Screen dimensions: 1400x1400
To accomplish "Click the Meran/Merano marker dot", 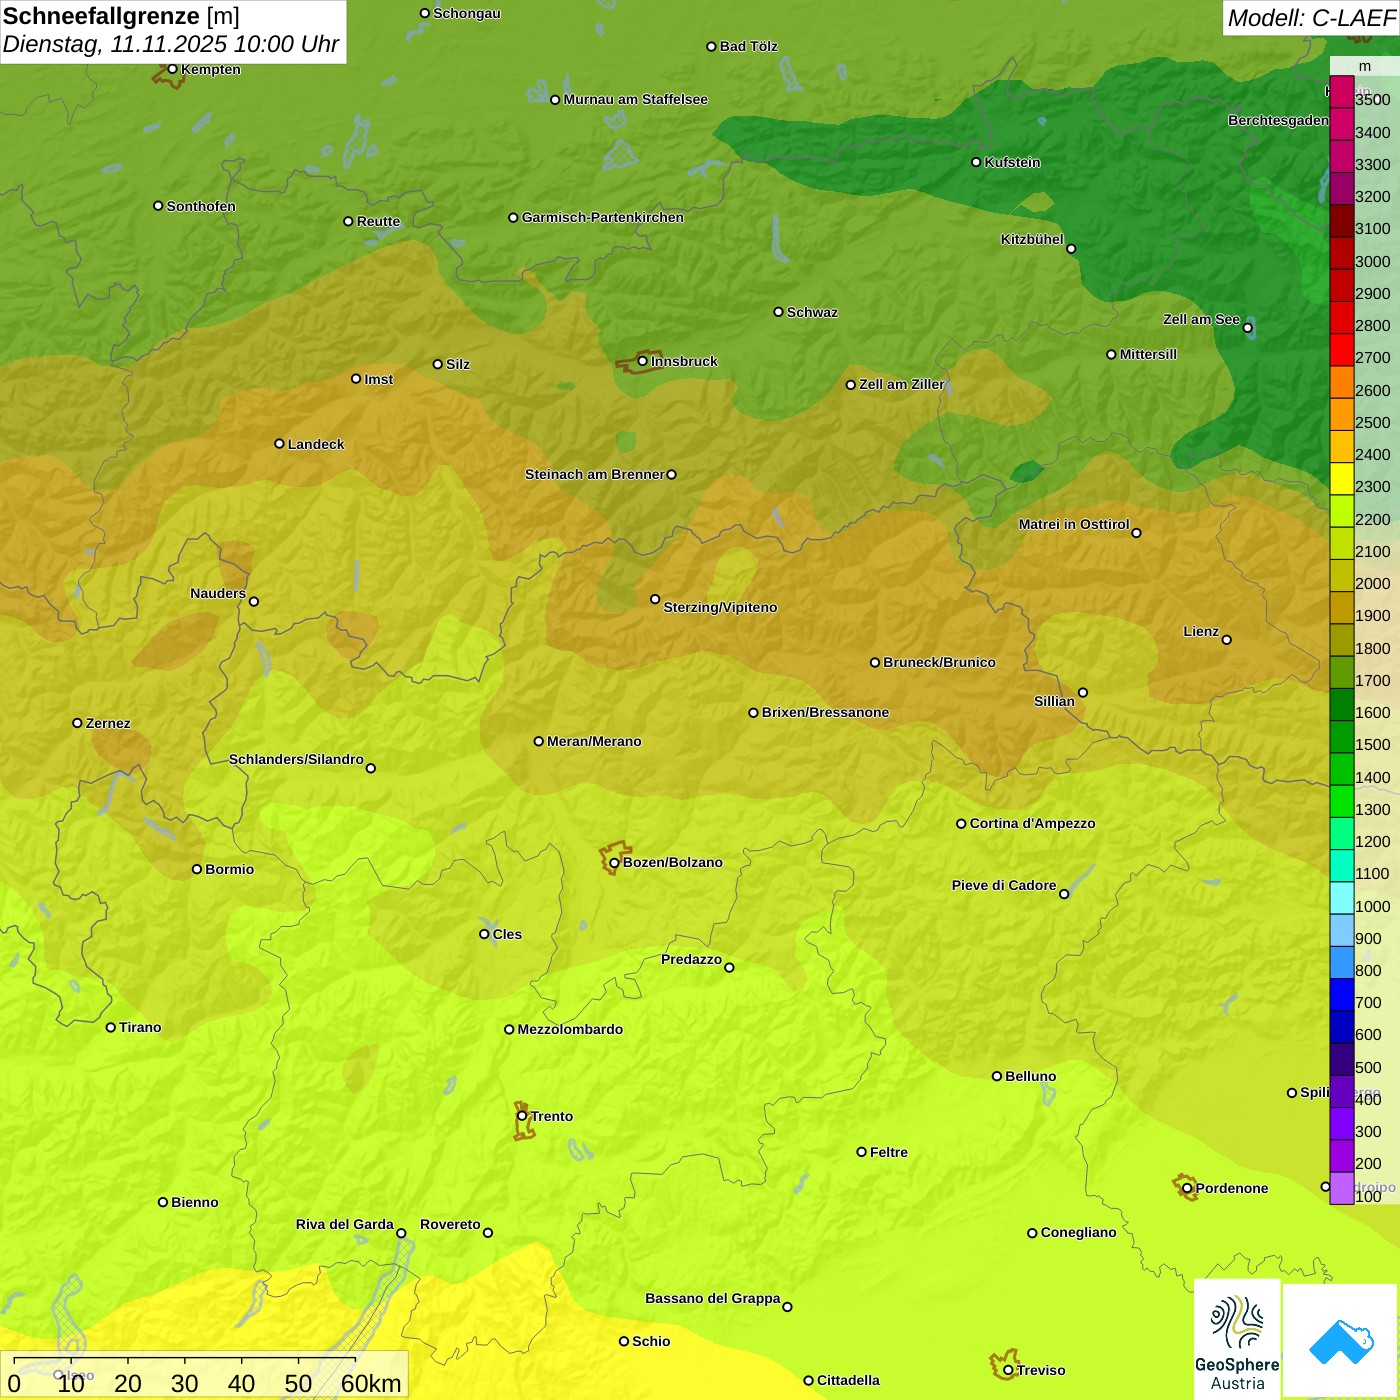I will tap(538, 741).
